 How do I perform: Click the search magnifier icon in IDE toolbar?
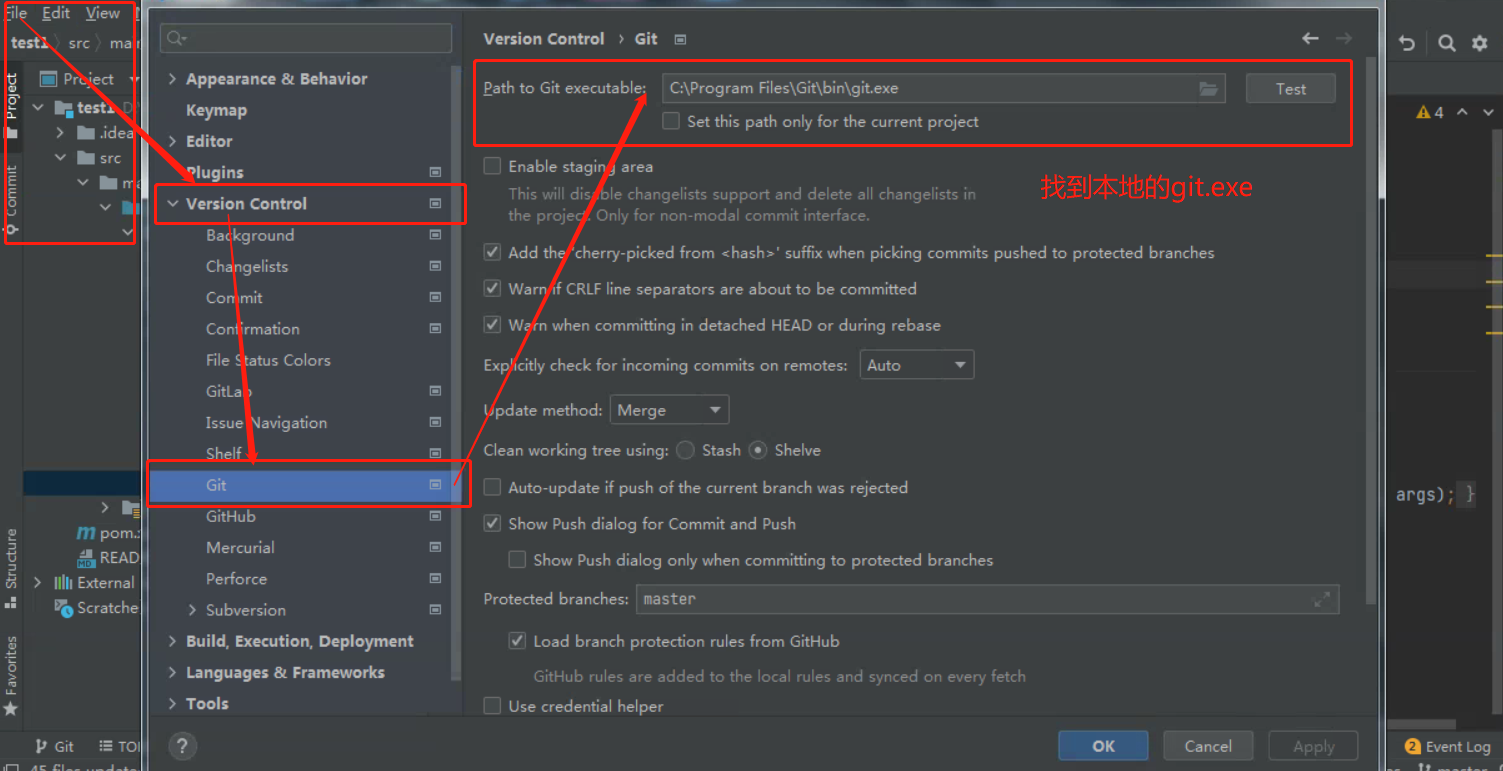(1446, 43)
